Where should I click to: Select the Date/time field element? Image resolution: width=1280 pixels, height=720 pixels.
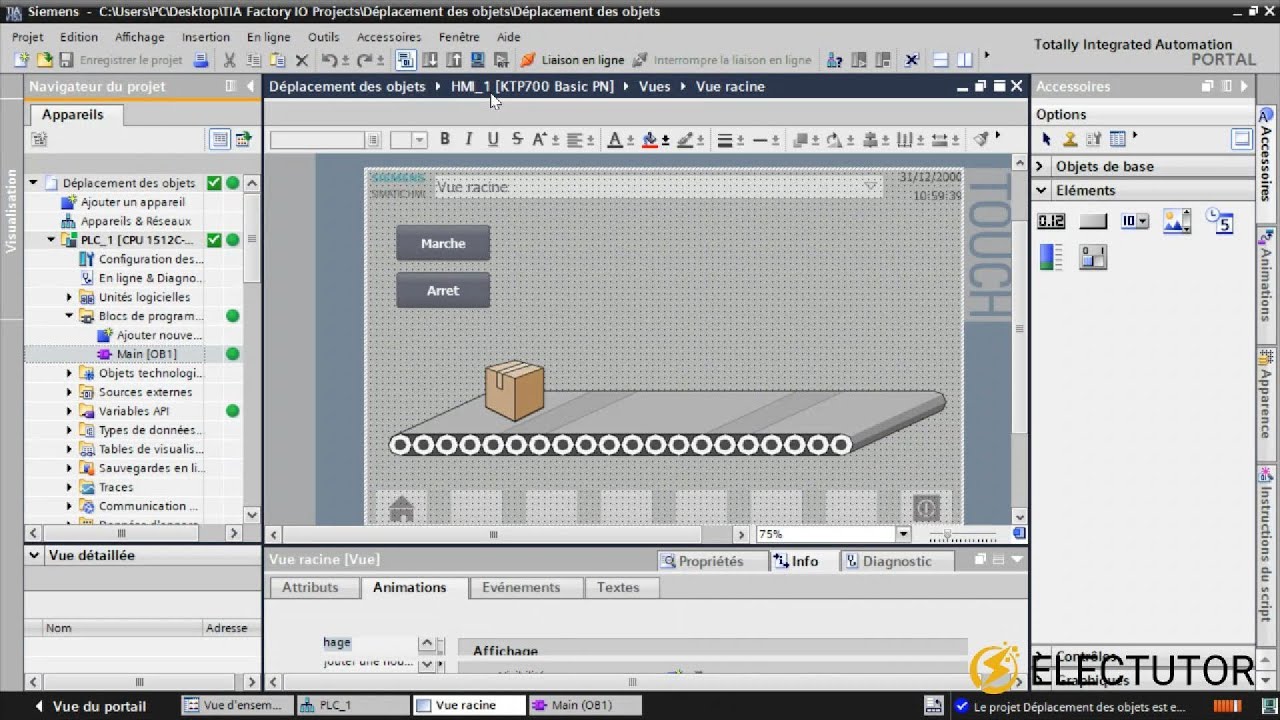pos(1219,221)
